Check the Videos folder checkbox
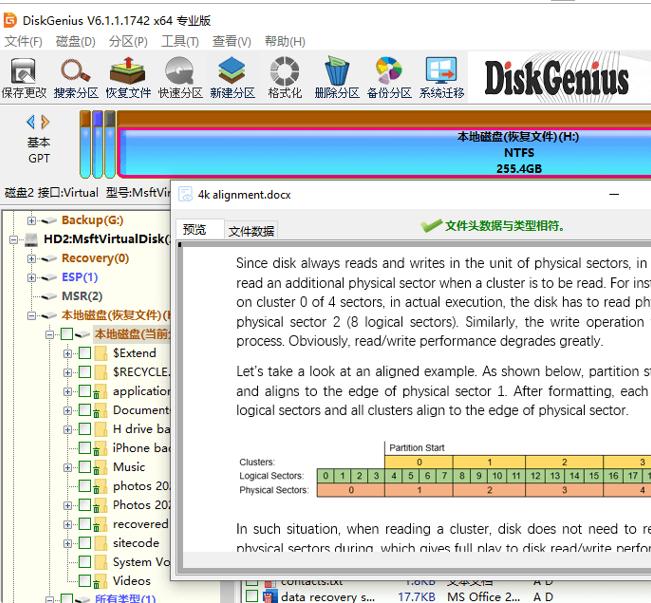Screen dimensions: 651x603 coord(85,581)
